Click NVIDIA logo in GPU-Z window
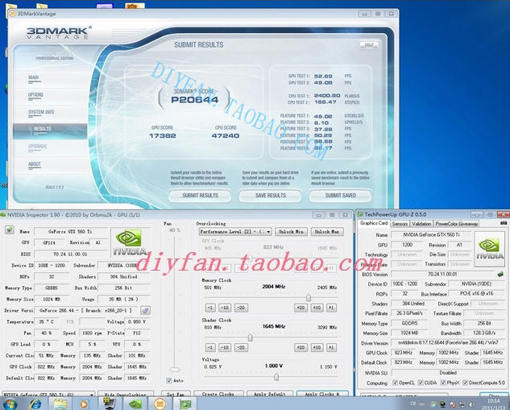The image size is (510, 410). click(x=489, y=249)
